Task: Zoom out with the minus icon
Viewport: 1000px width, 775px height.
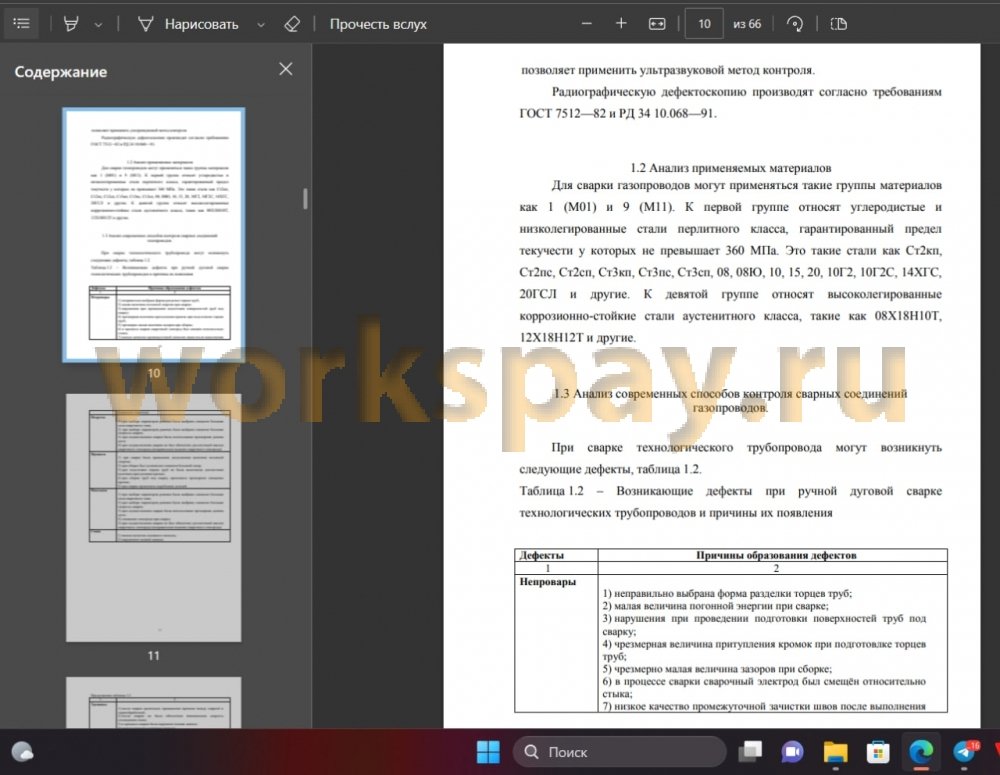Action: [587, 24]
